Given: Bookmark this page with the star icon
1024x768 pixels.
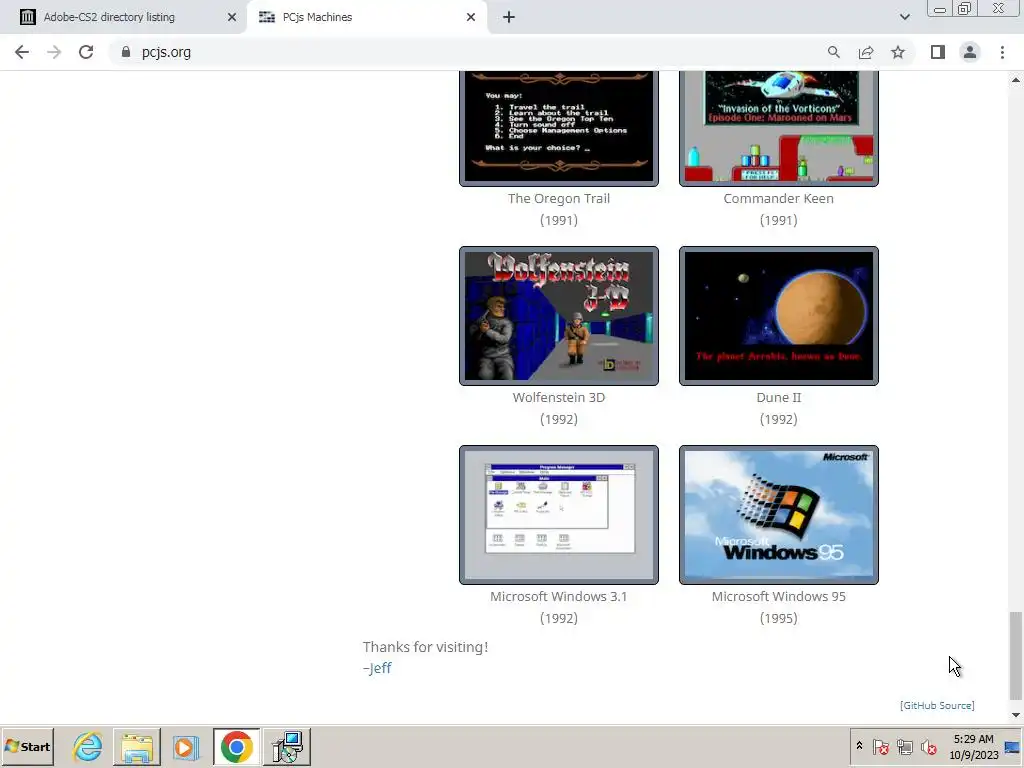Looking at the screenshot, I should click(x=898, y=52).
